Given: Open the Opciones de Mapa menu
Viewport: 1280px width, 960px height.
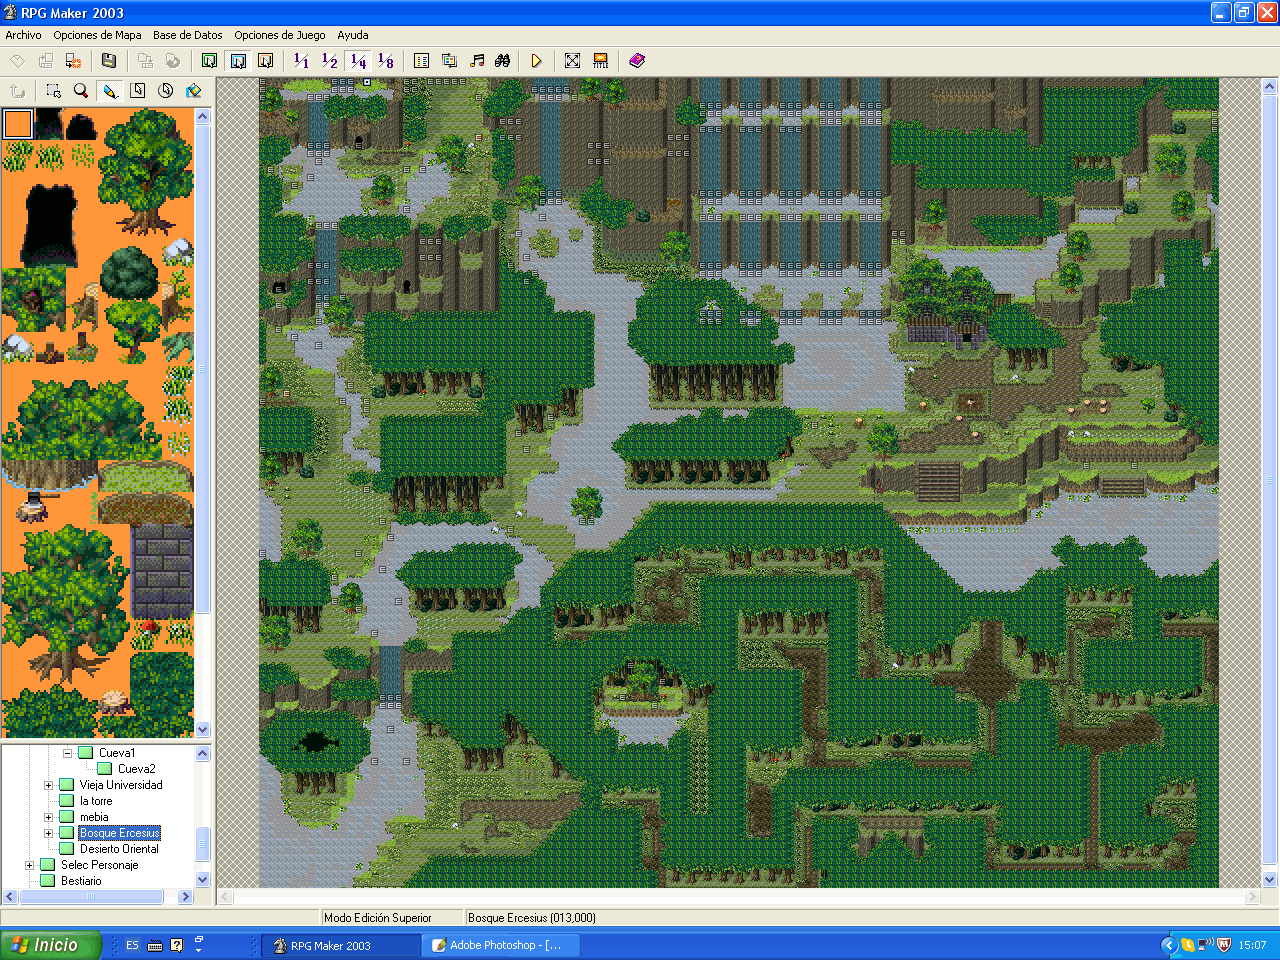Looking at the screenshot, I should point(97,35).
